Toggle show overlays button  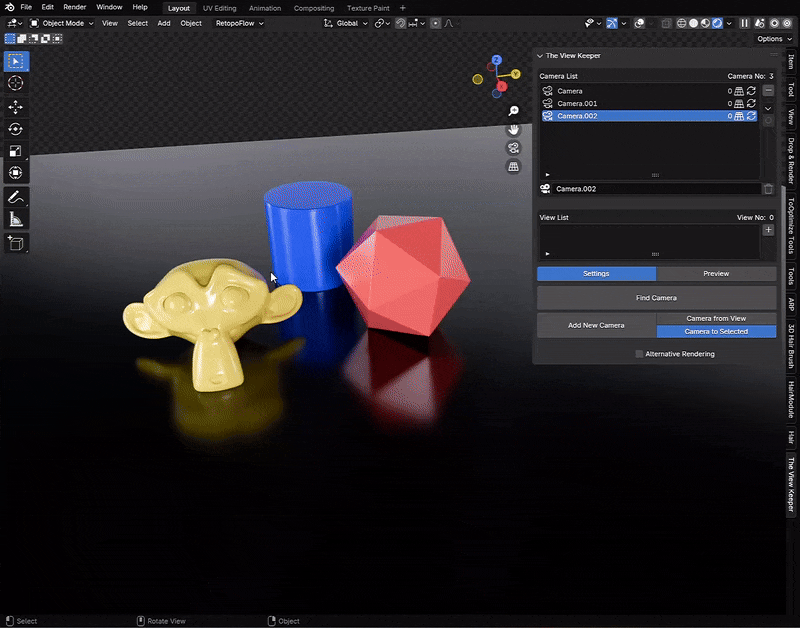[x=639, y=23]
